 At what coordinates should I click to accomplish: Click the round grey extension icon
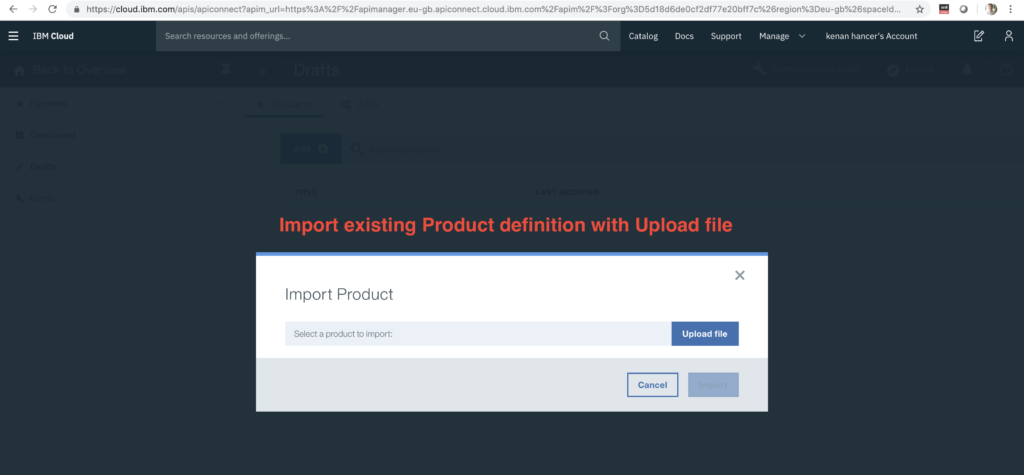point(963,9)
